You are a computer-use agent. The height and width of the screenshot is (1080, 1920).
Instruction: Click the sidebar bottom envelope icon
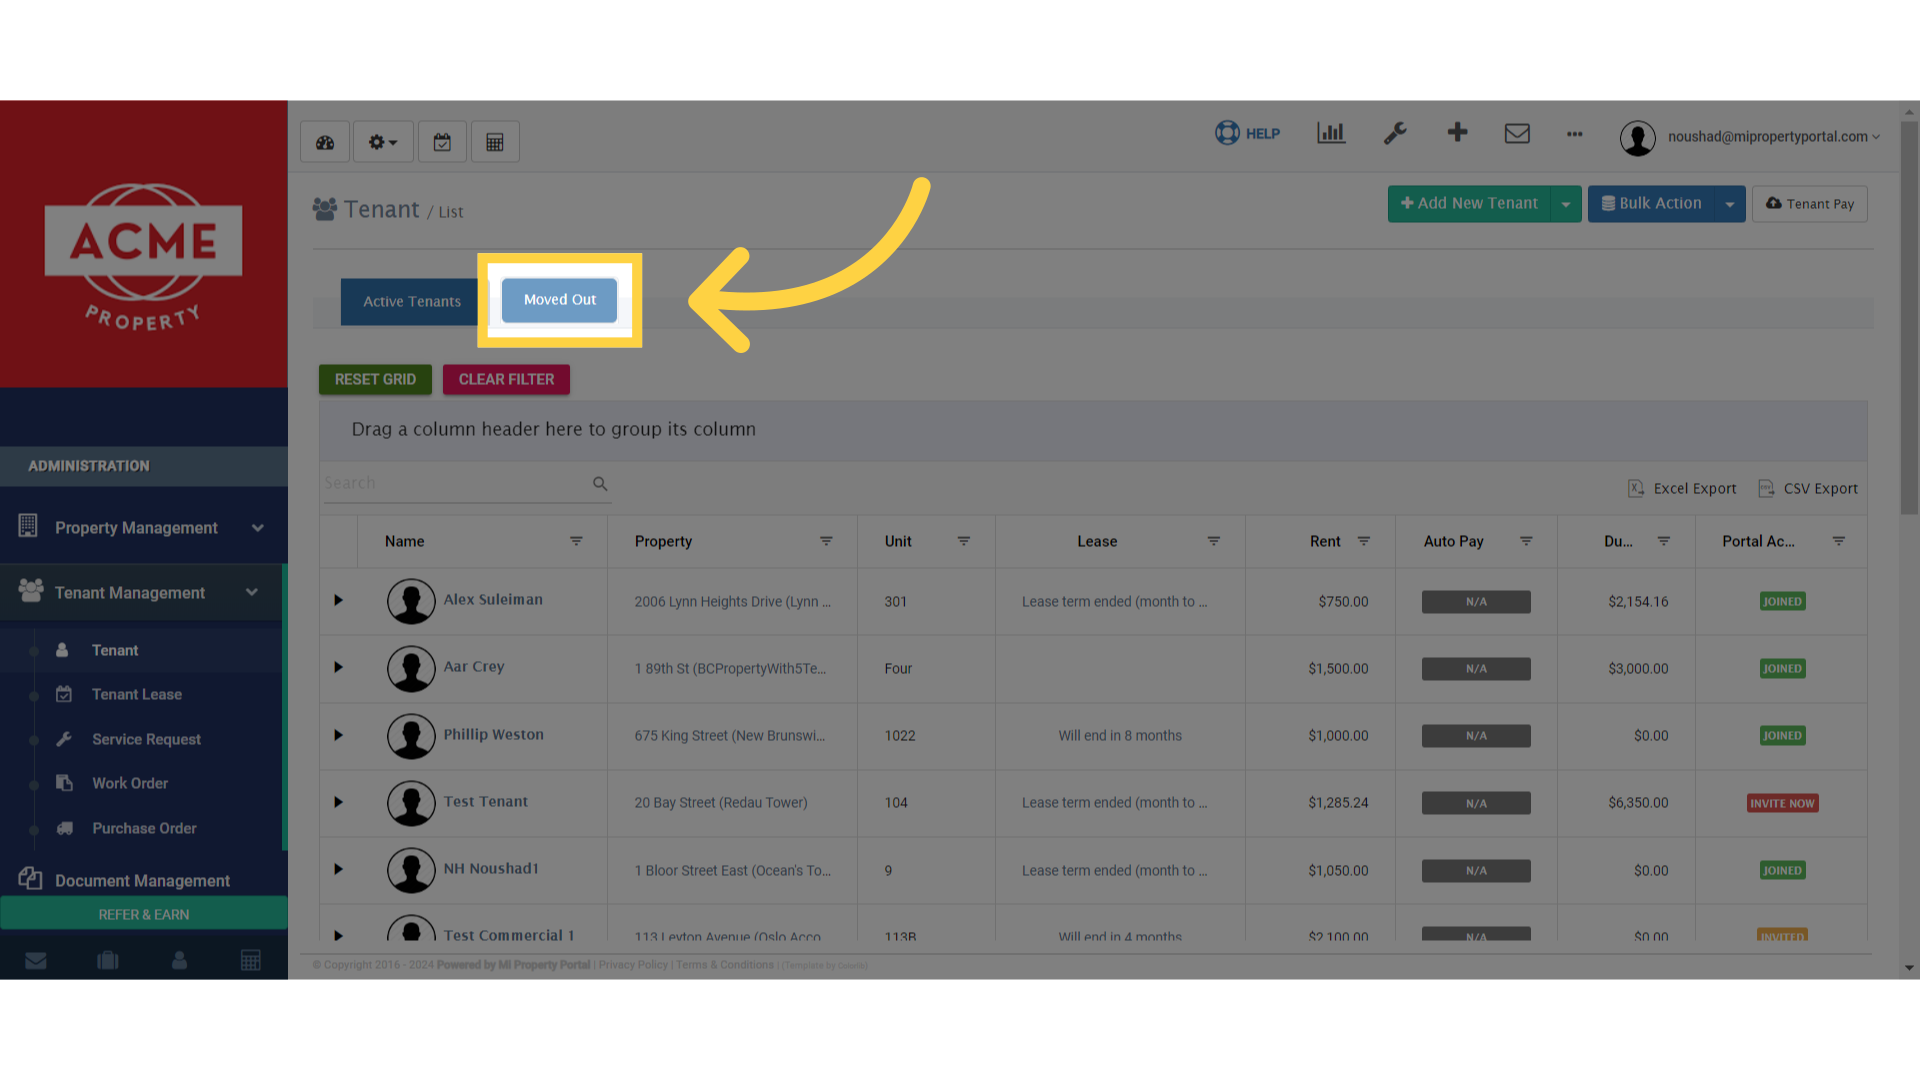click(36, 961)
